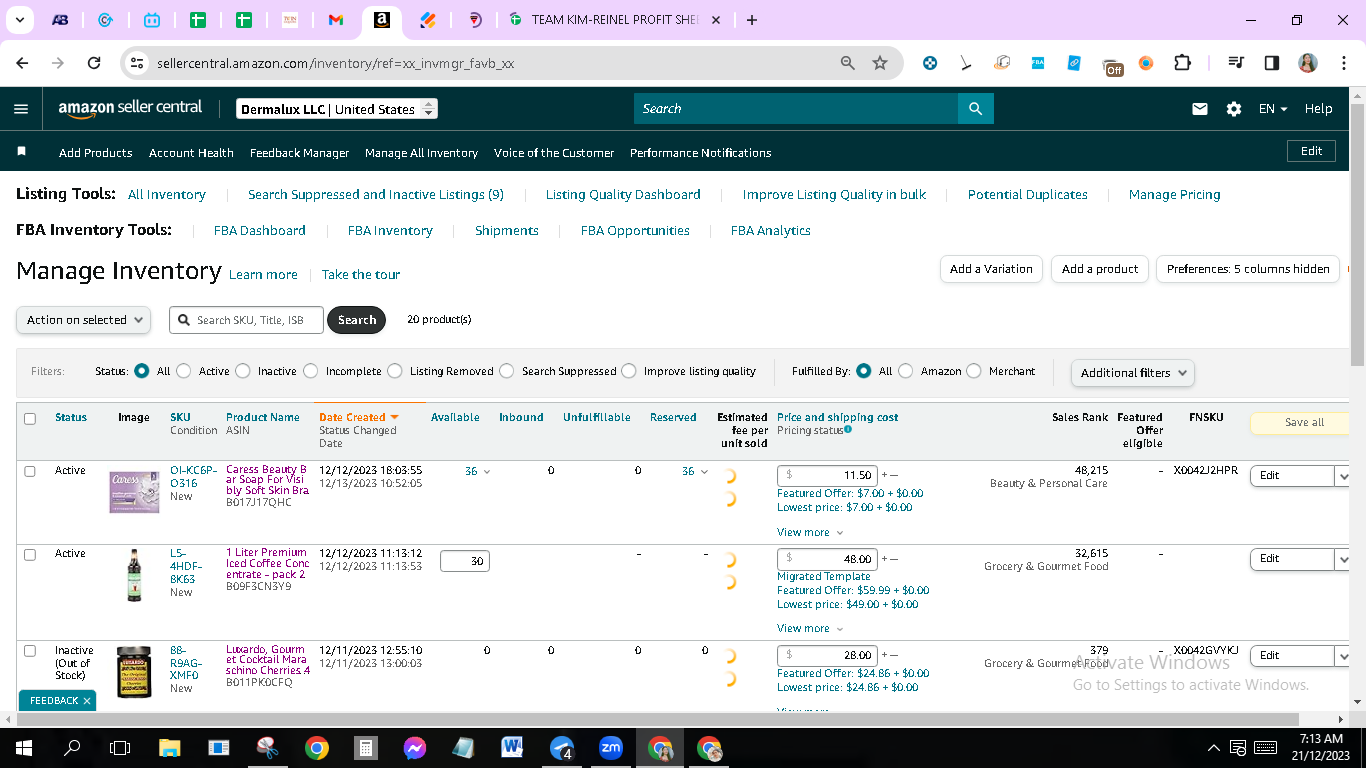Check the select-all checkbox in table header
This screenshot has height=768, width=1366.
click(x=30, y=419)
